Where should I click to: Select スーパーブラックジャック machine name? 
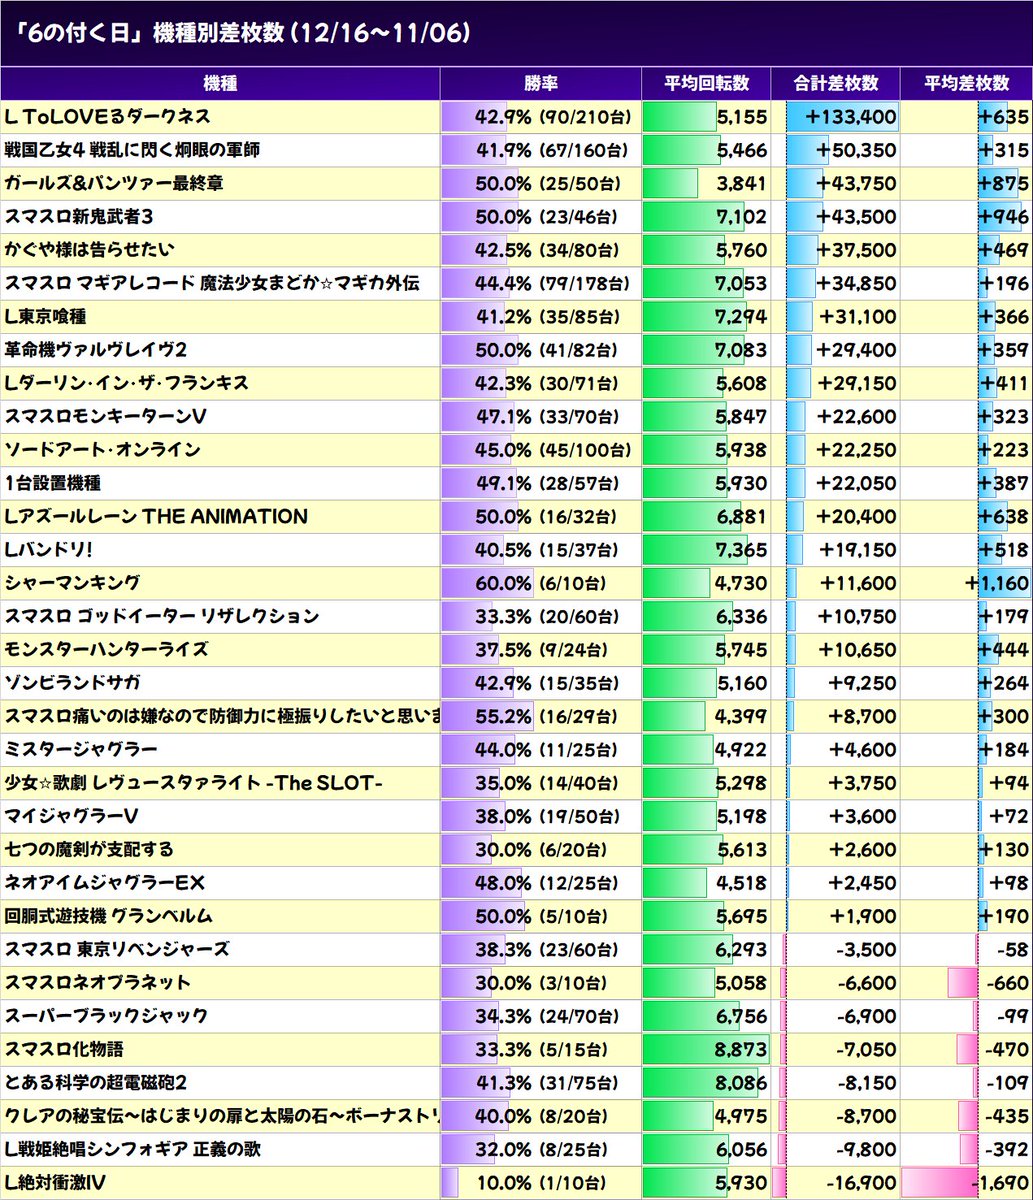tap(106, 1016)
